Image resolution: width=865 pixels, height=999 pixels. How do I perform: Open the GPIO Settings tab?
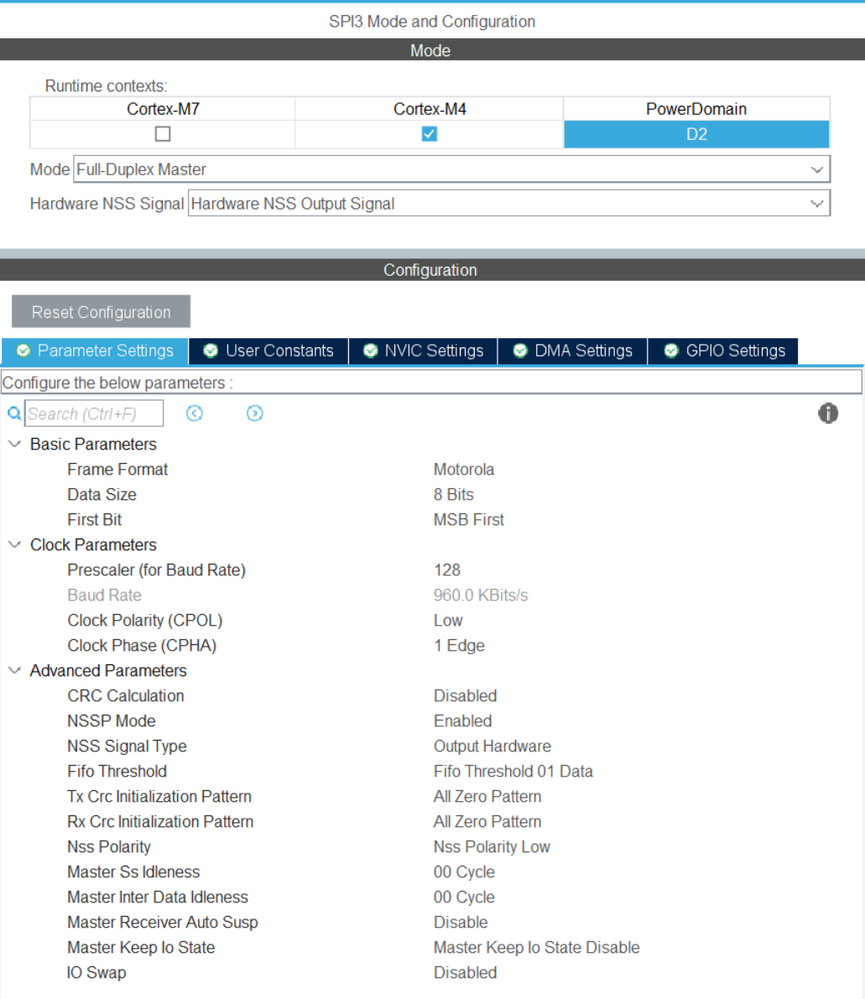point(724,351)
